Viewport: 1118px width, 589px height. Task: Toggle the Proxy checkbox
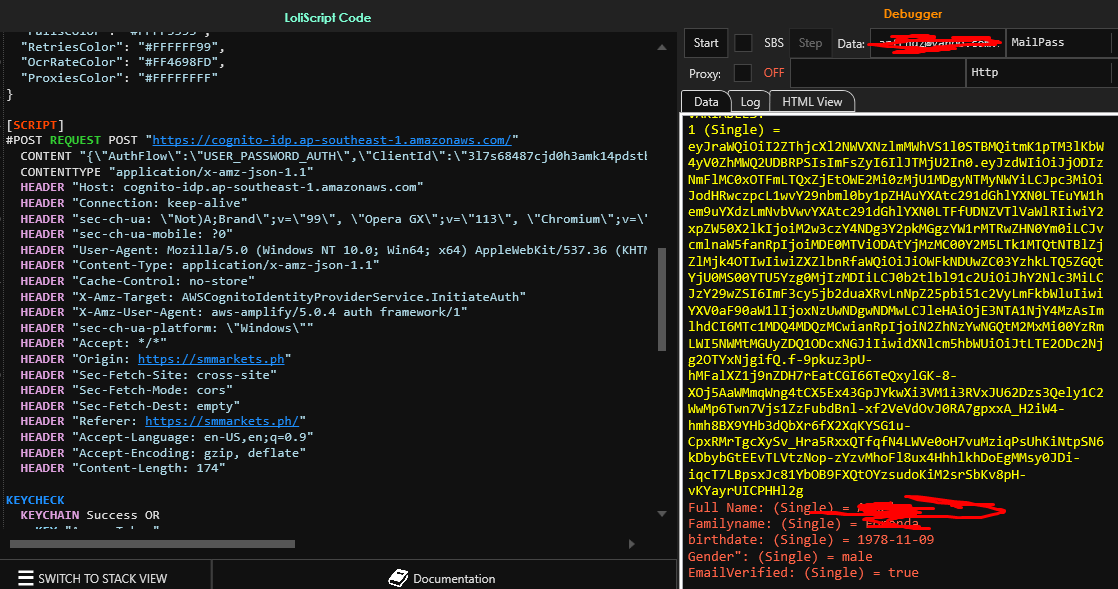743,73
